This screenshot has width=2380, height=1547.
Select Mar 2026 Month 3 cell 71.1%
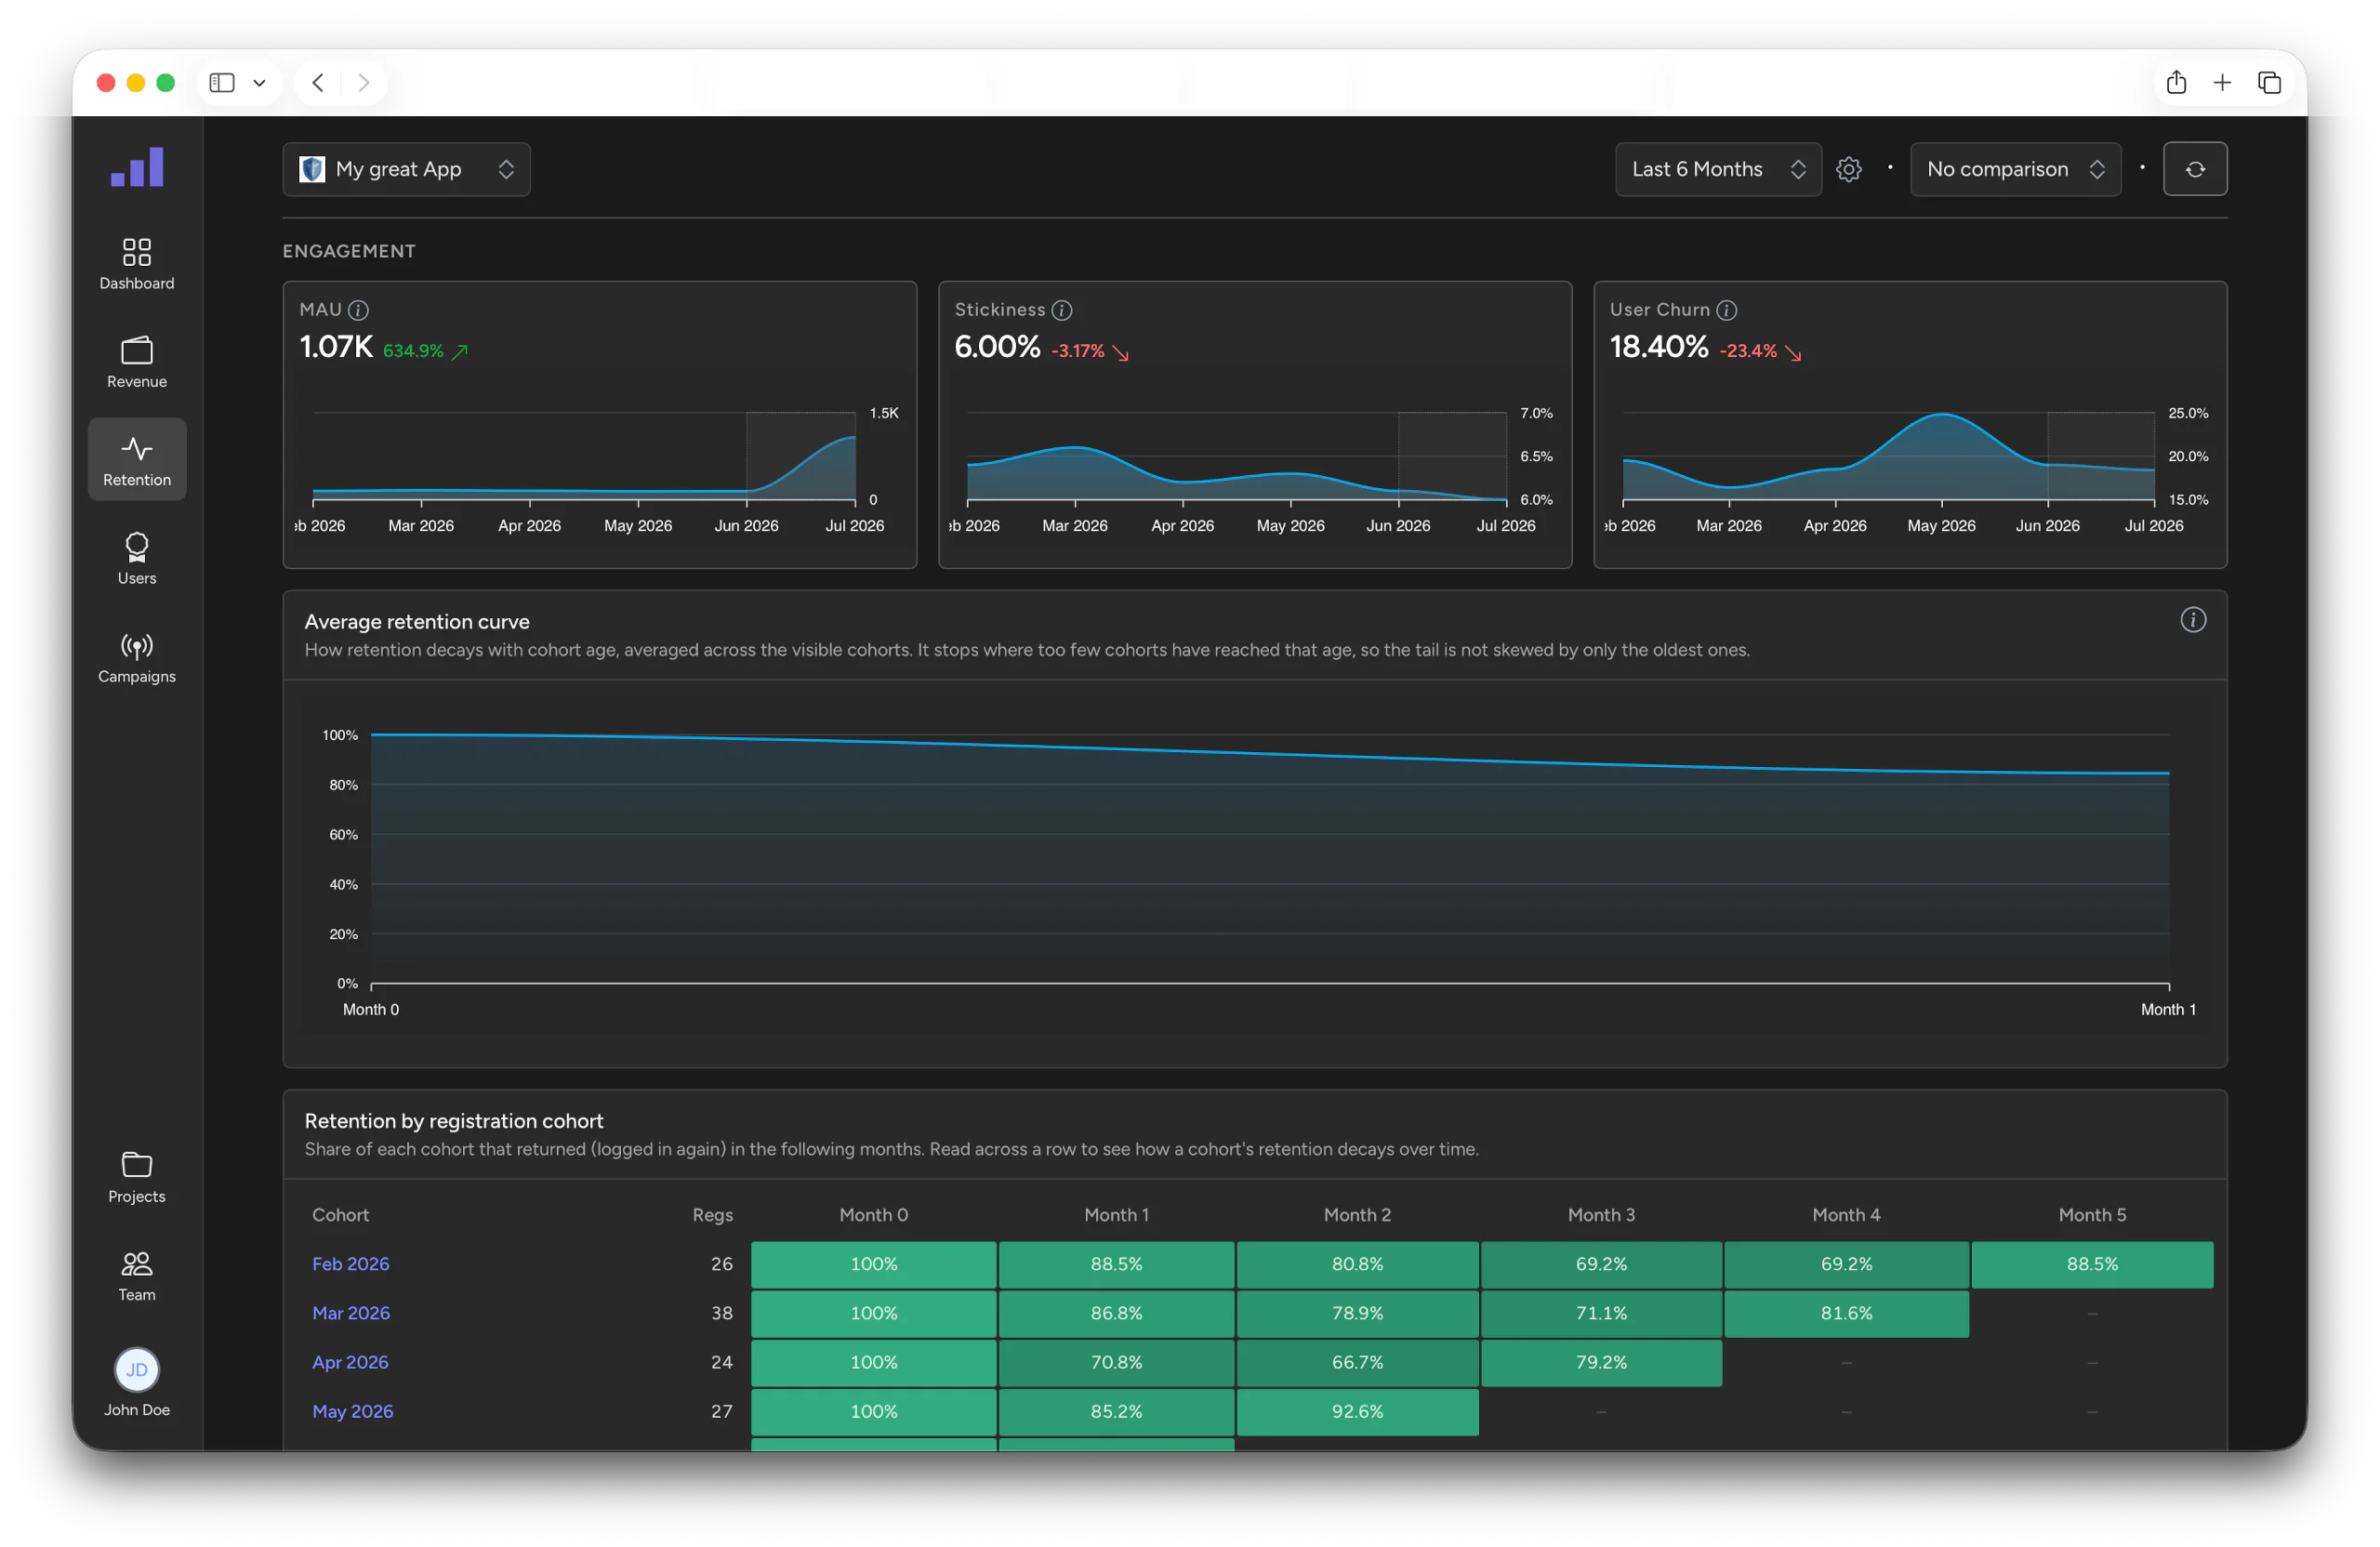click(1601, 1313)
